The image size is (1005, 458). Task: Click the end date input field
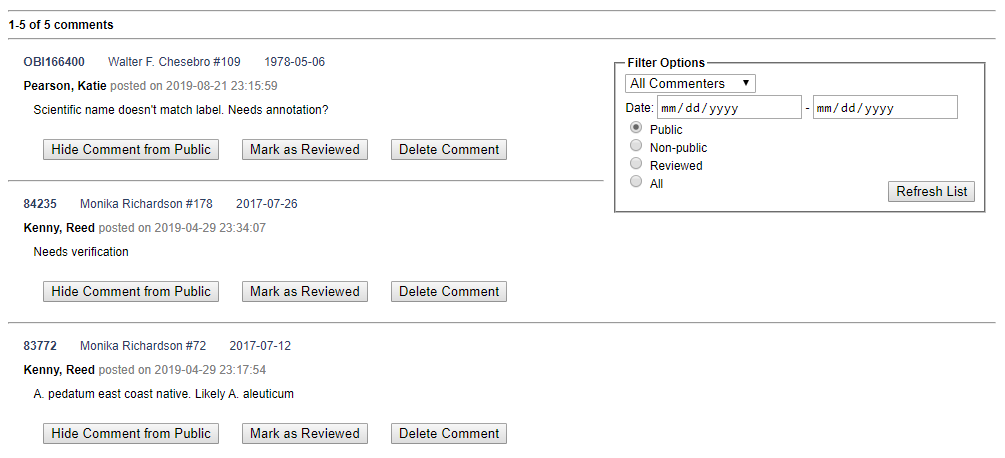pos(885,108)
